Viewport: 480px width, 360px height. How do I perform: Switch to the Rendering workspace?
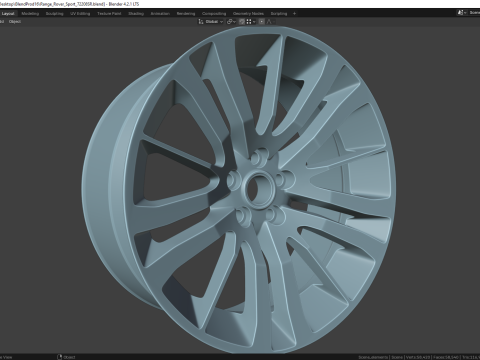(186, 14)
